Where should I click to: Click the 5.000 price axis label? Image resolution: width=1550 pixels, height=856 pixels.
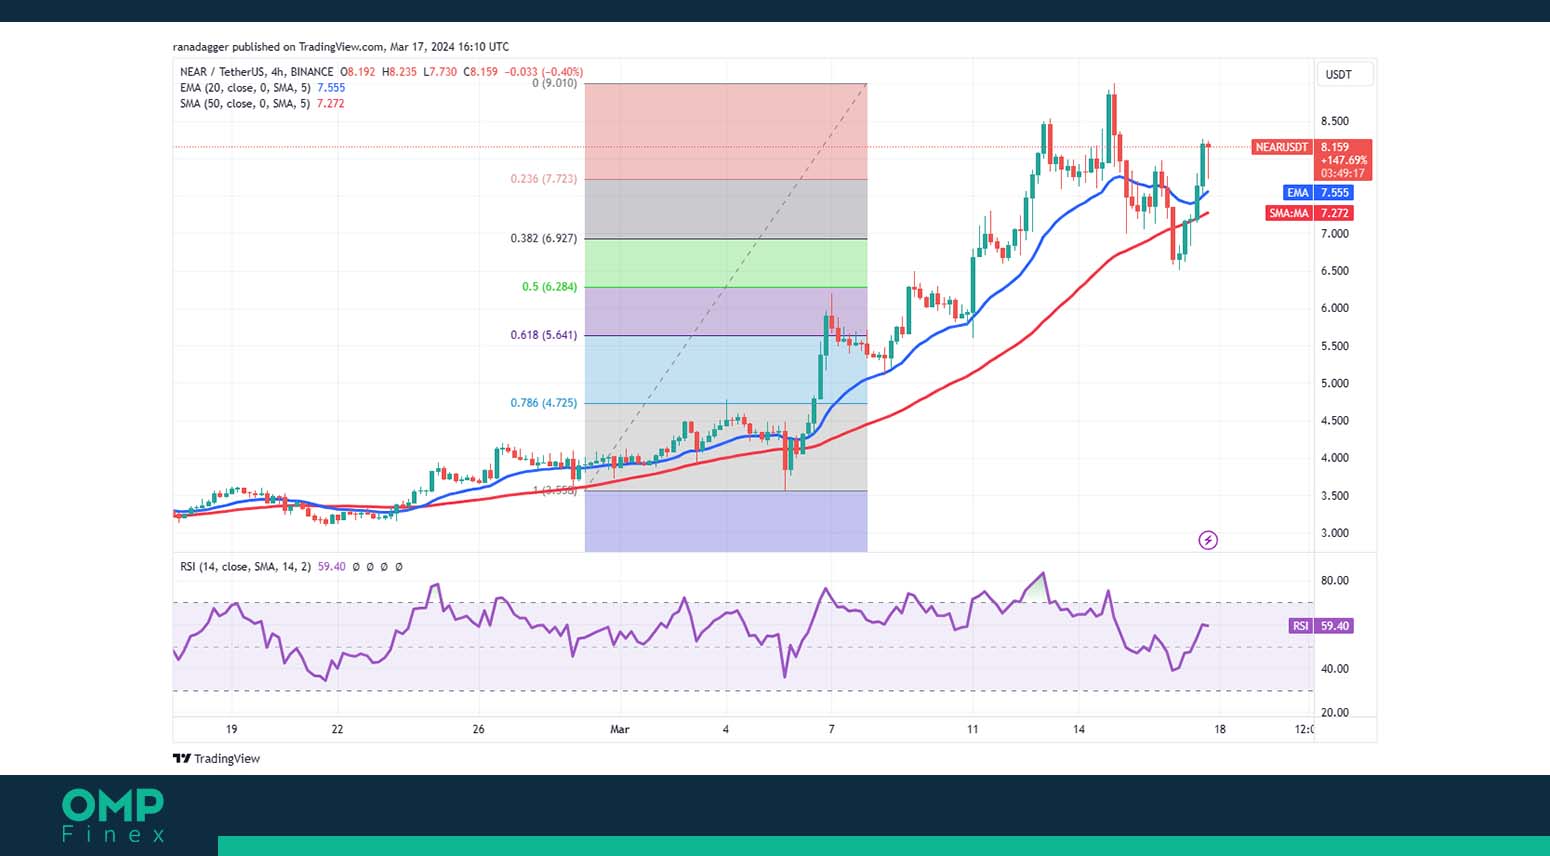pos(1335,383)
